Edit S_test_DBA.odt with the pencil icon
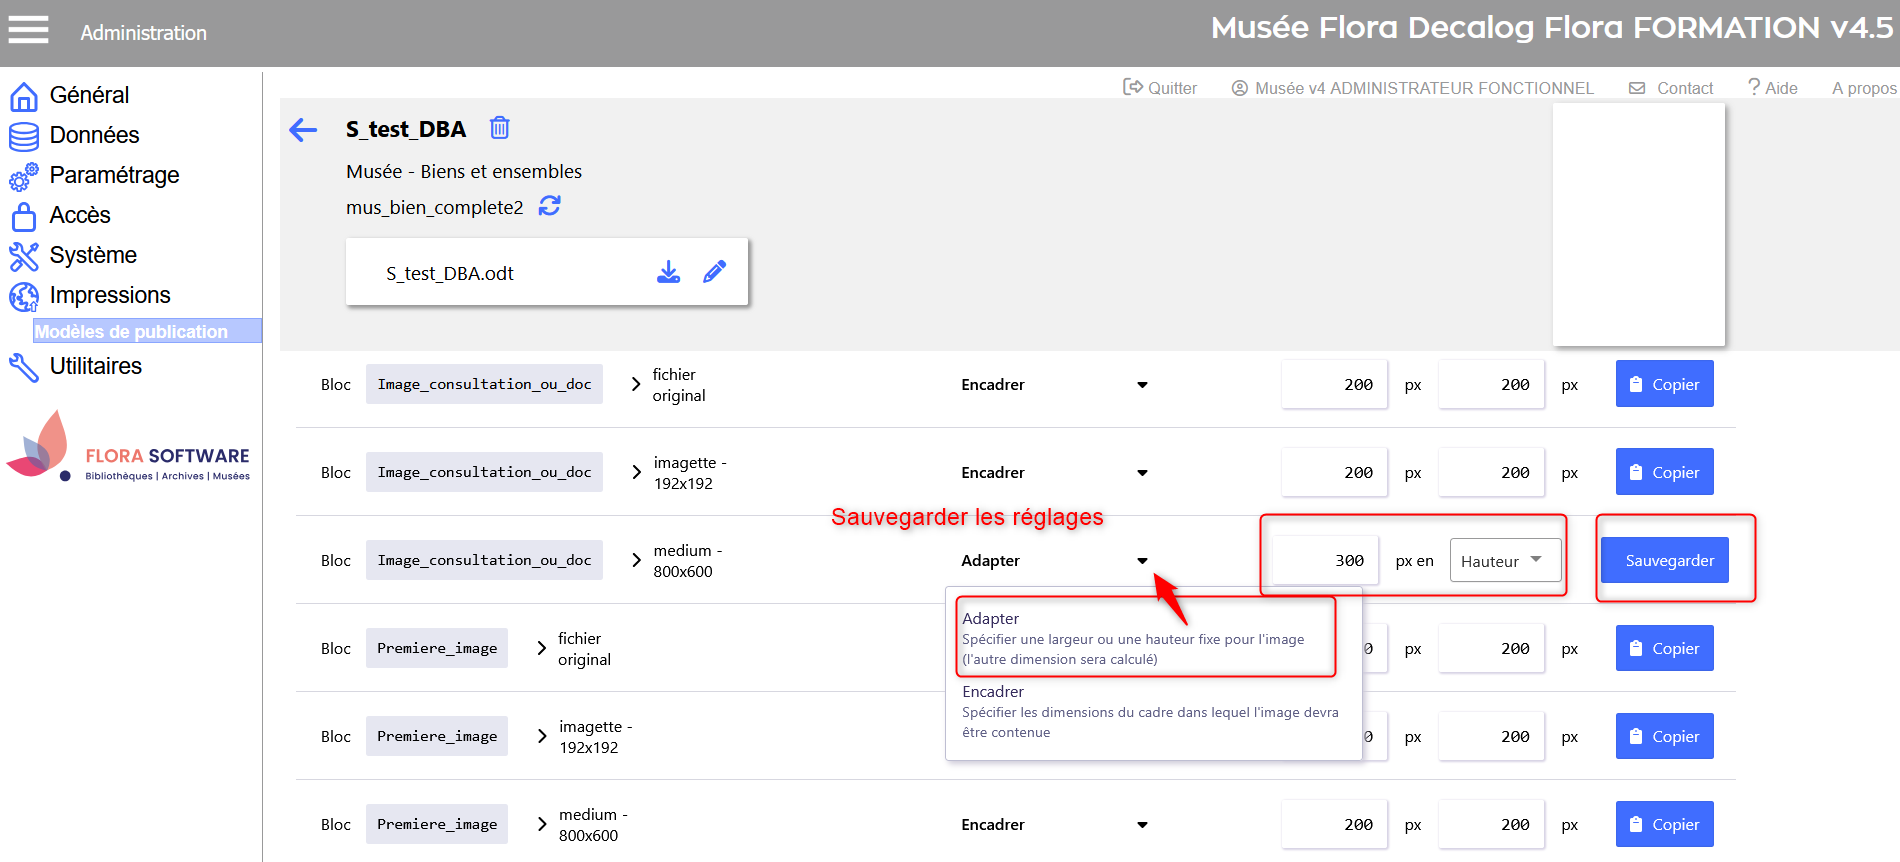1900x862 pixels. [714, 272]
